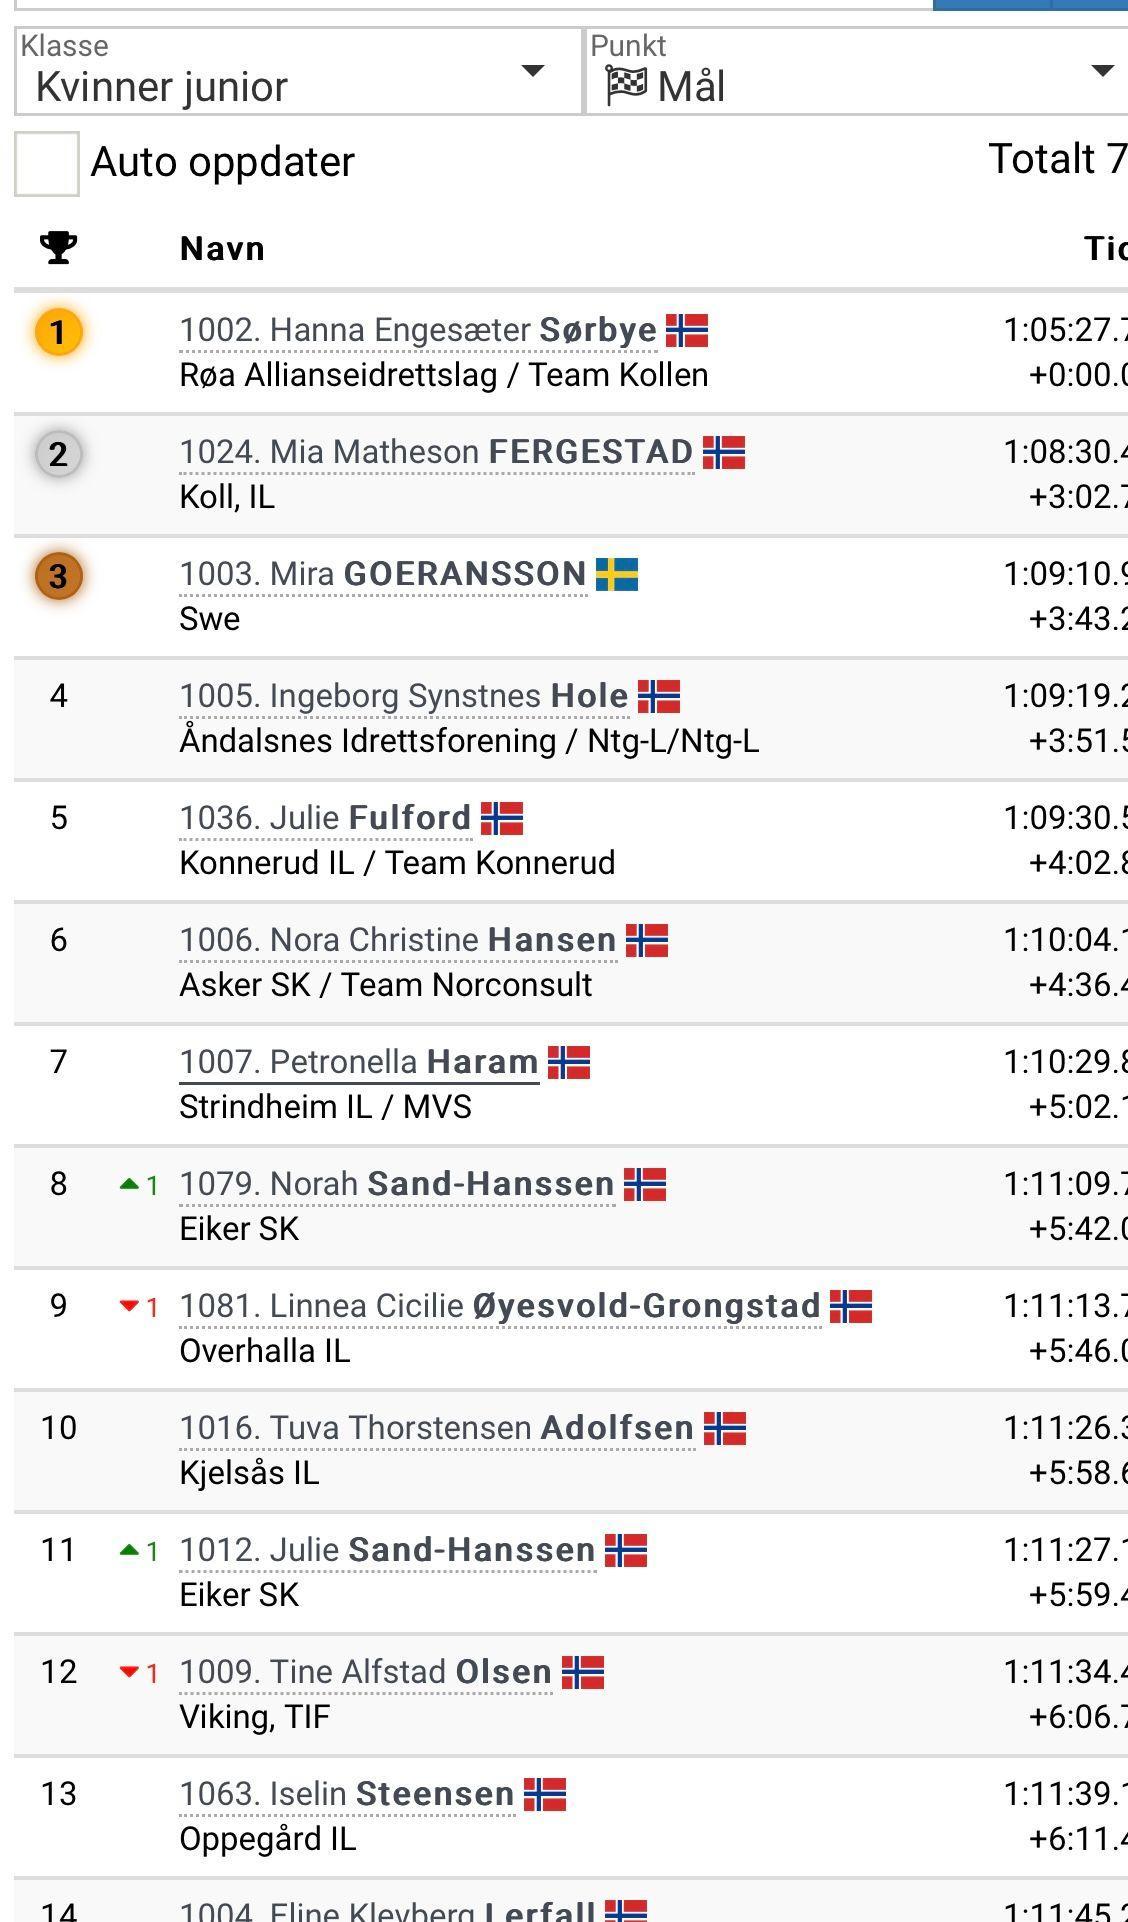Open Hanna Engesæter Sørbye's result details
The height and width of the screenshot is (1922, 1128).
418,331
